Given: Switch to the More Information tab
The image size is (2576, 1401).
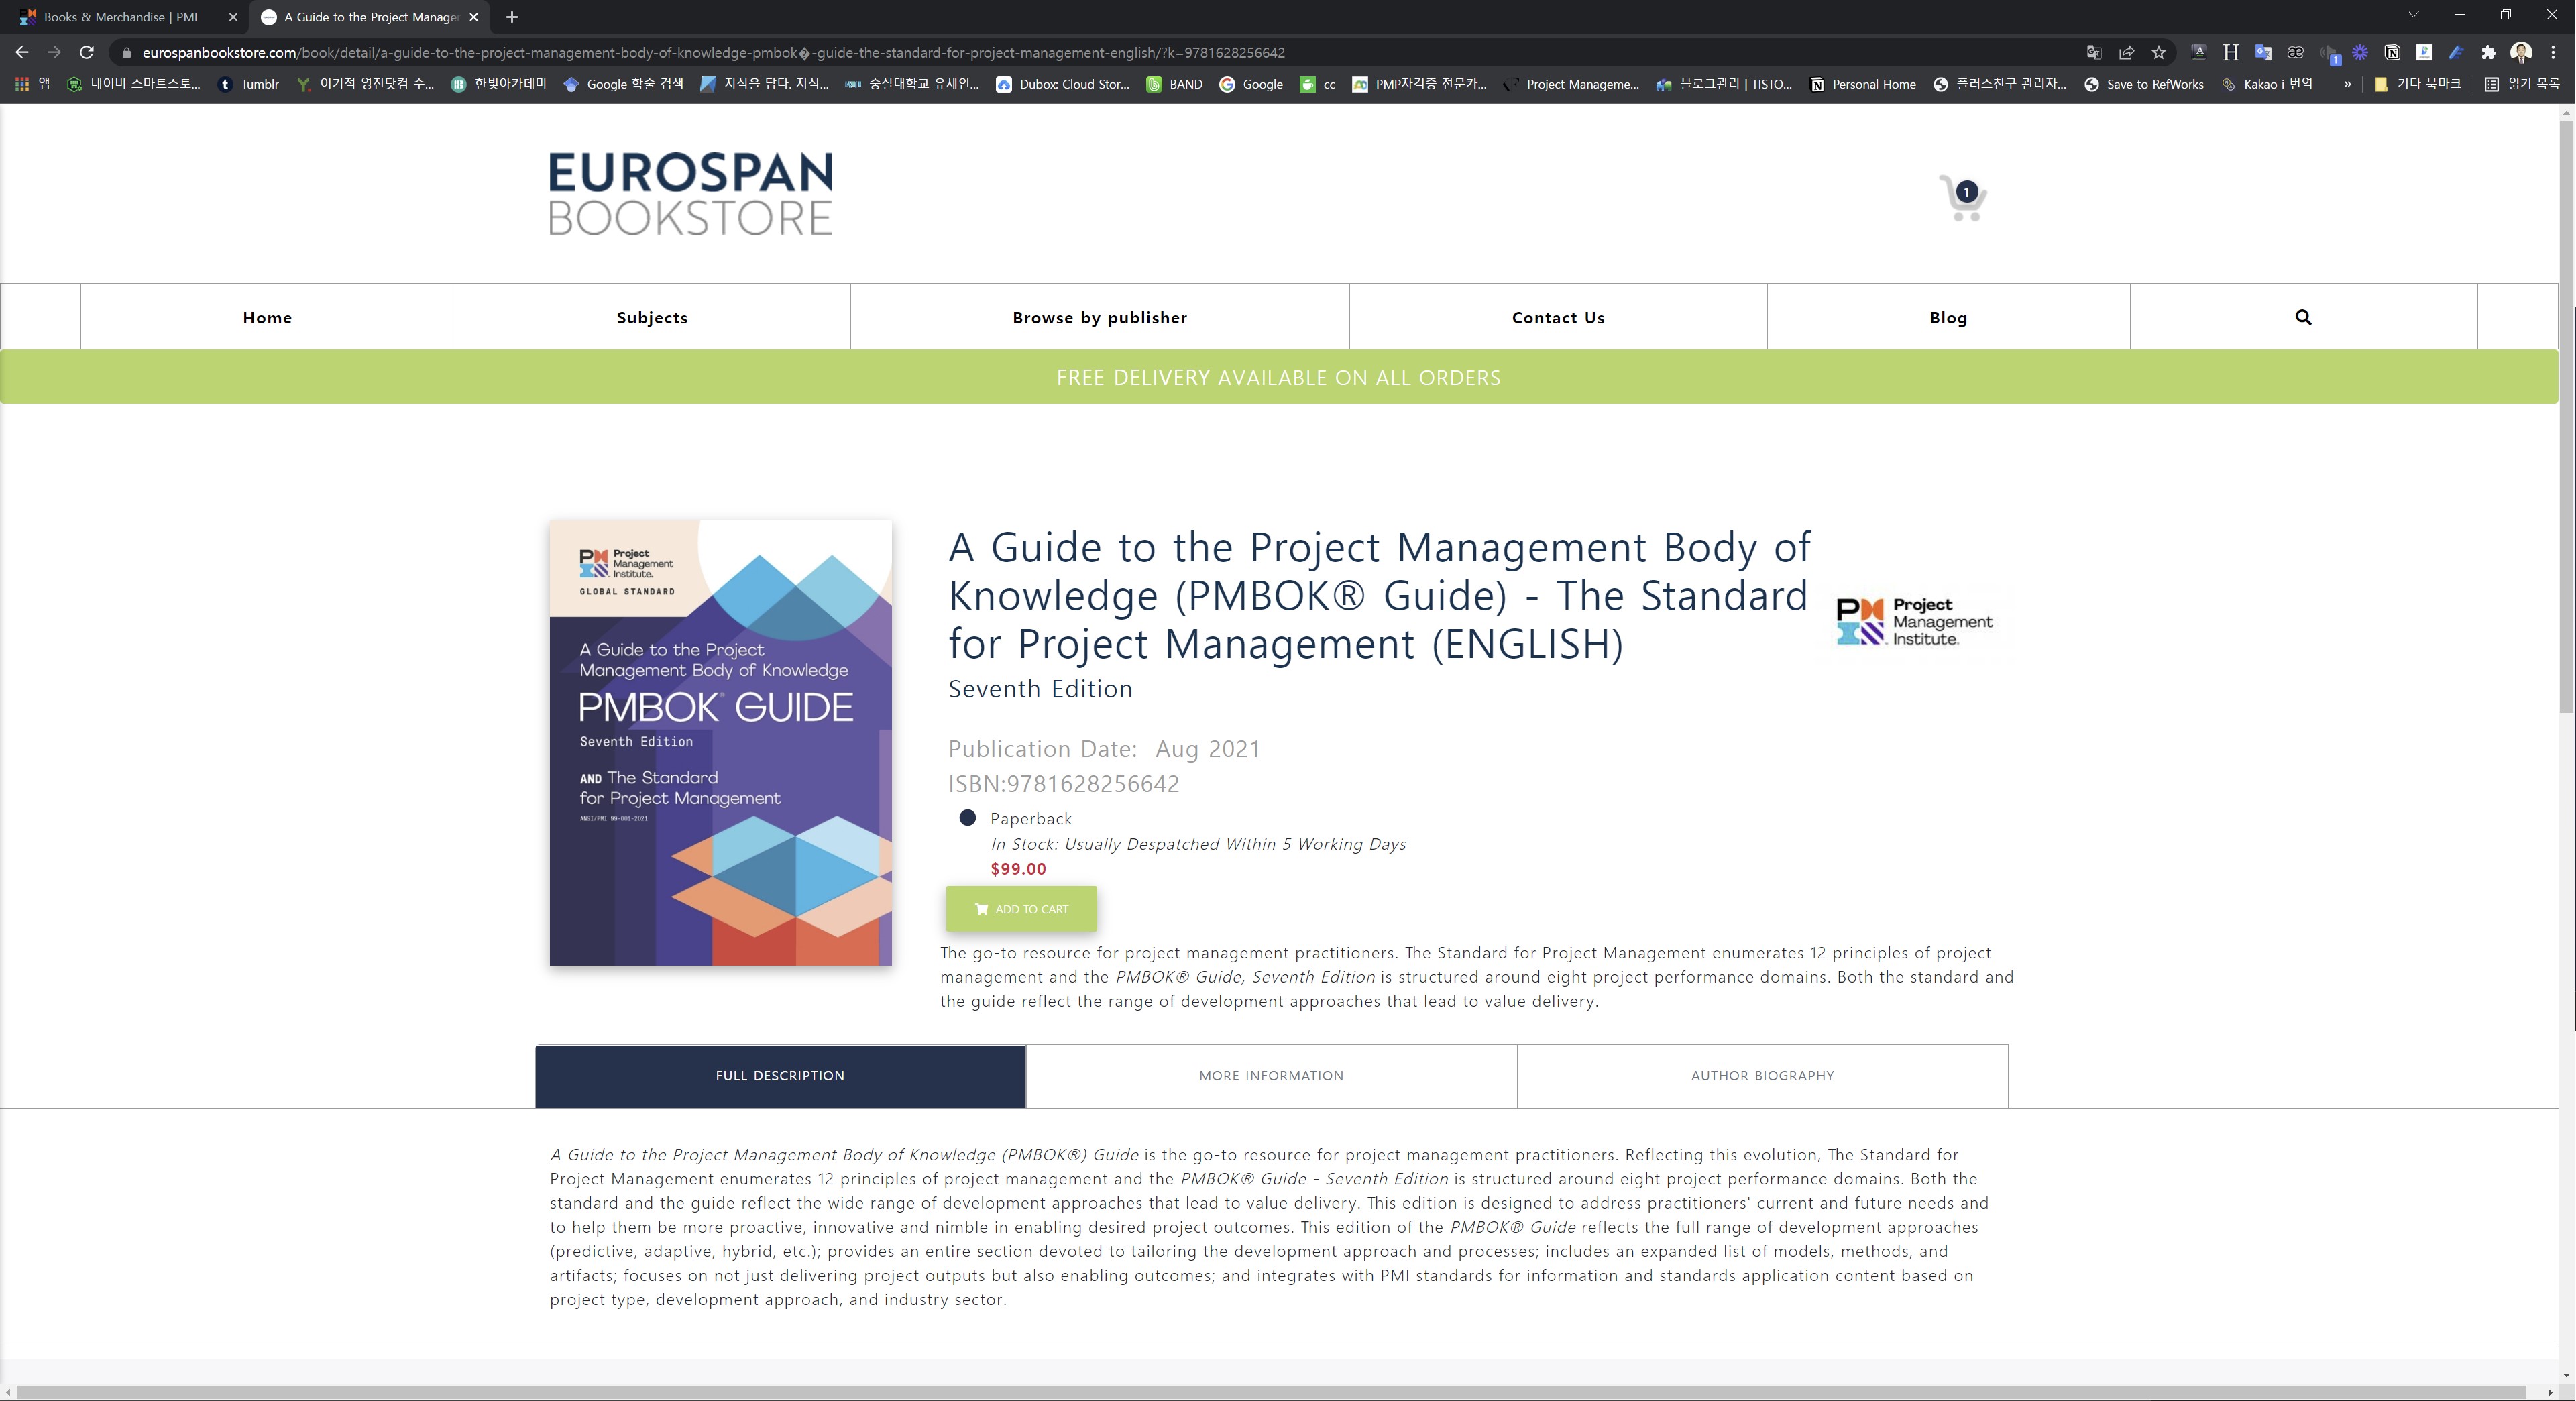Looking at the screenshot, I should [x=1271, y=1076].
